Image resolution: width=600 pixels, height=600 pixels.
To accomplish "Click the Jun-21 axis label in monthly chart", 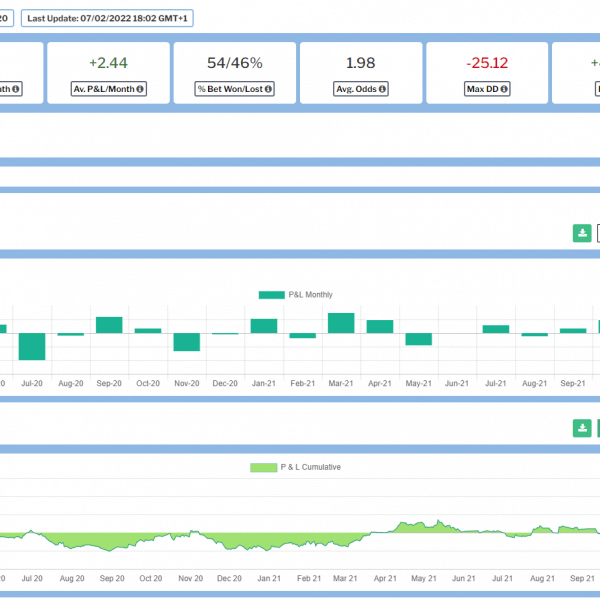I will [457, 383].
